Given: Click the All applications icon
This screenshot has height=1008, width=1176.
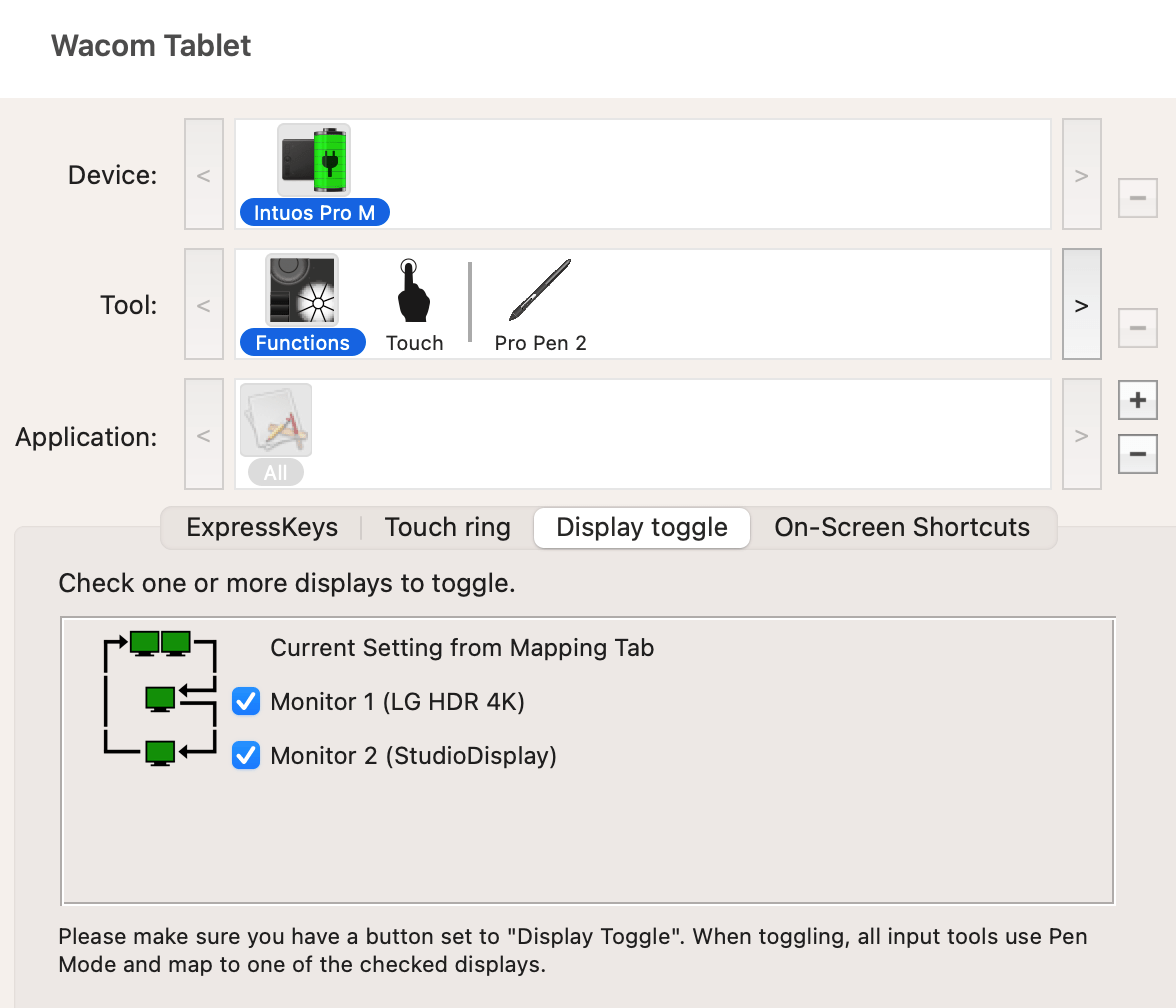Looking at the screenshot, I should coord(275,420).
